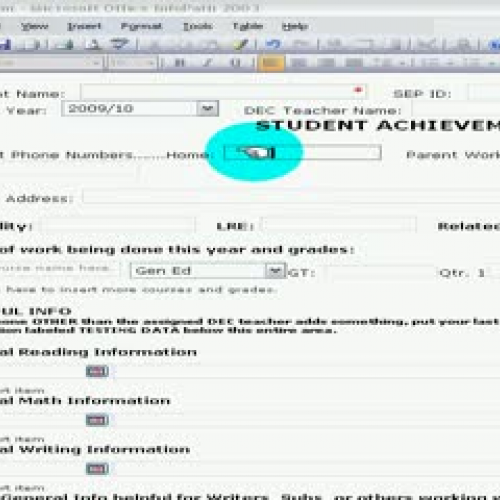This screenshot has width=500, height=500.
Task: Click the DEC Teacher Name field
Action: [456, 109]
